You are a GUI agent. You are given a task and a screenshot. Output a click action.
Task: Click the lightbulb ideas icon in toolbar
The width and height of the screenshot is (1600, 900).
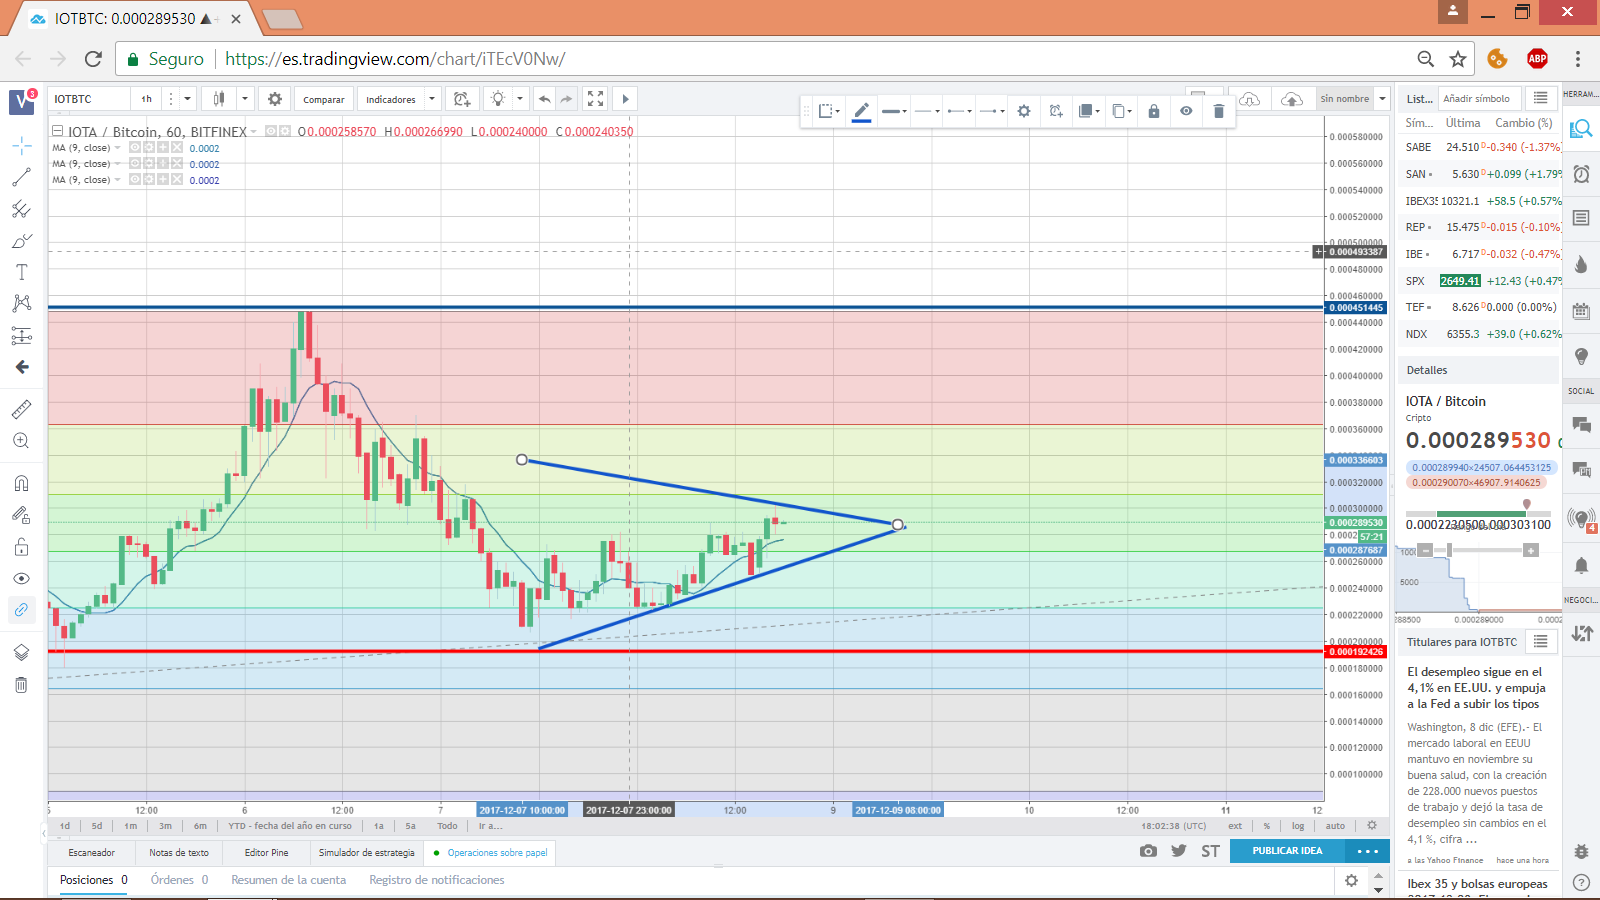[x=498, y=99]
